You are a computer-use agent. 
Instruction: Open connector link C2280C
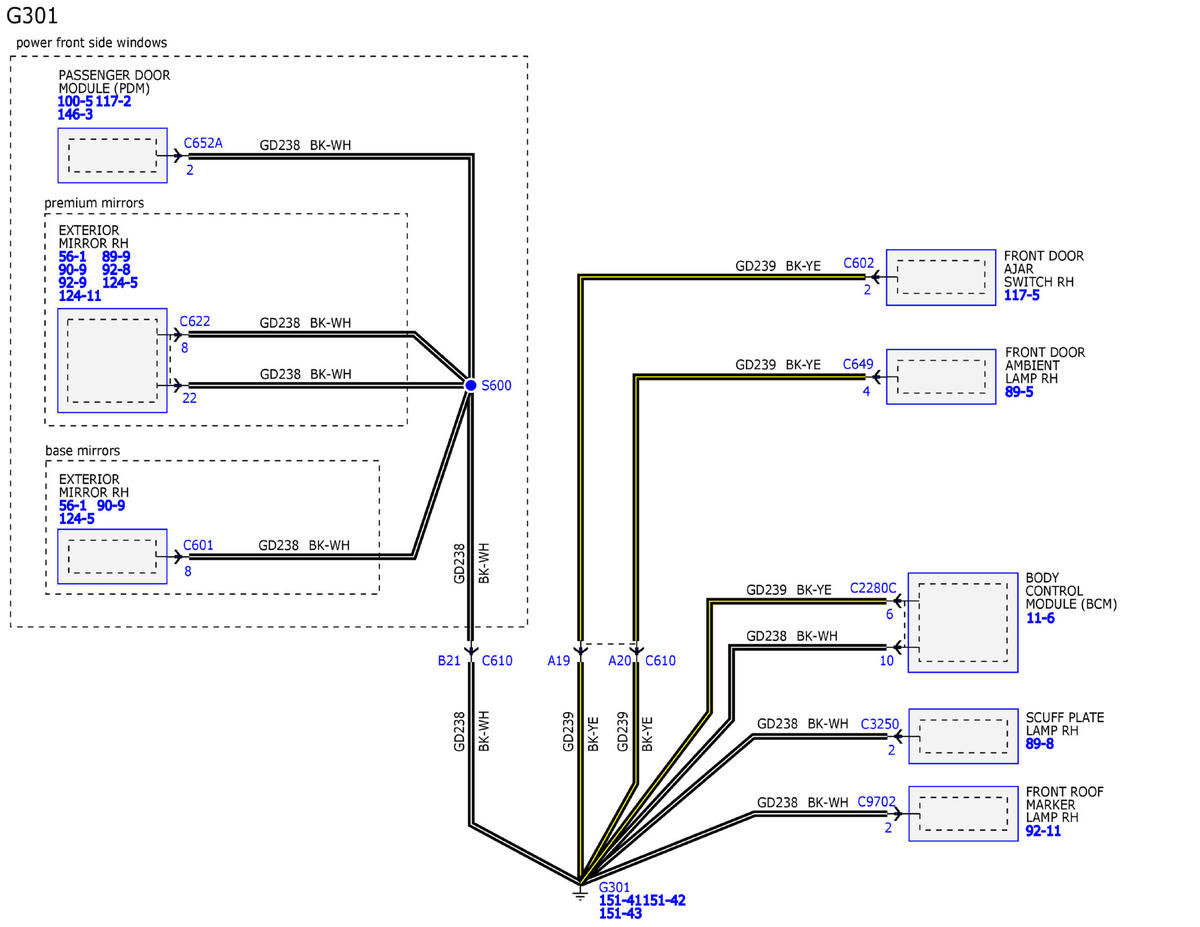pyautogui.click(x=873, y=588)
